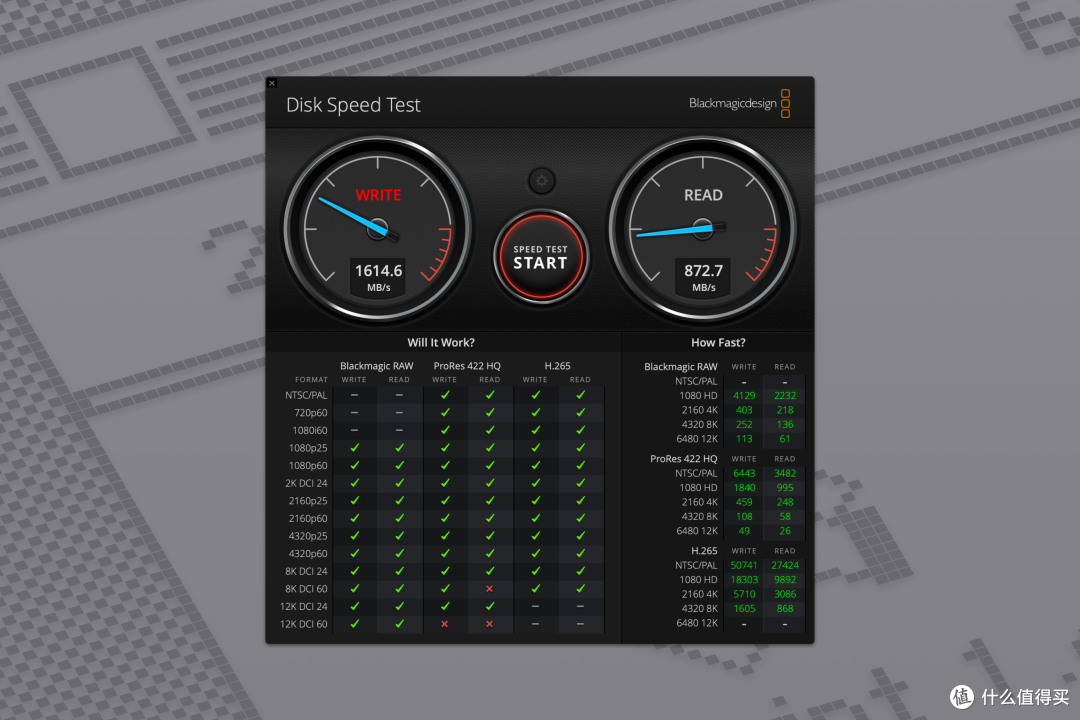Click the 1080i60 format row label
This screenshot has width=1080, height=720.
point(310,430)
